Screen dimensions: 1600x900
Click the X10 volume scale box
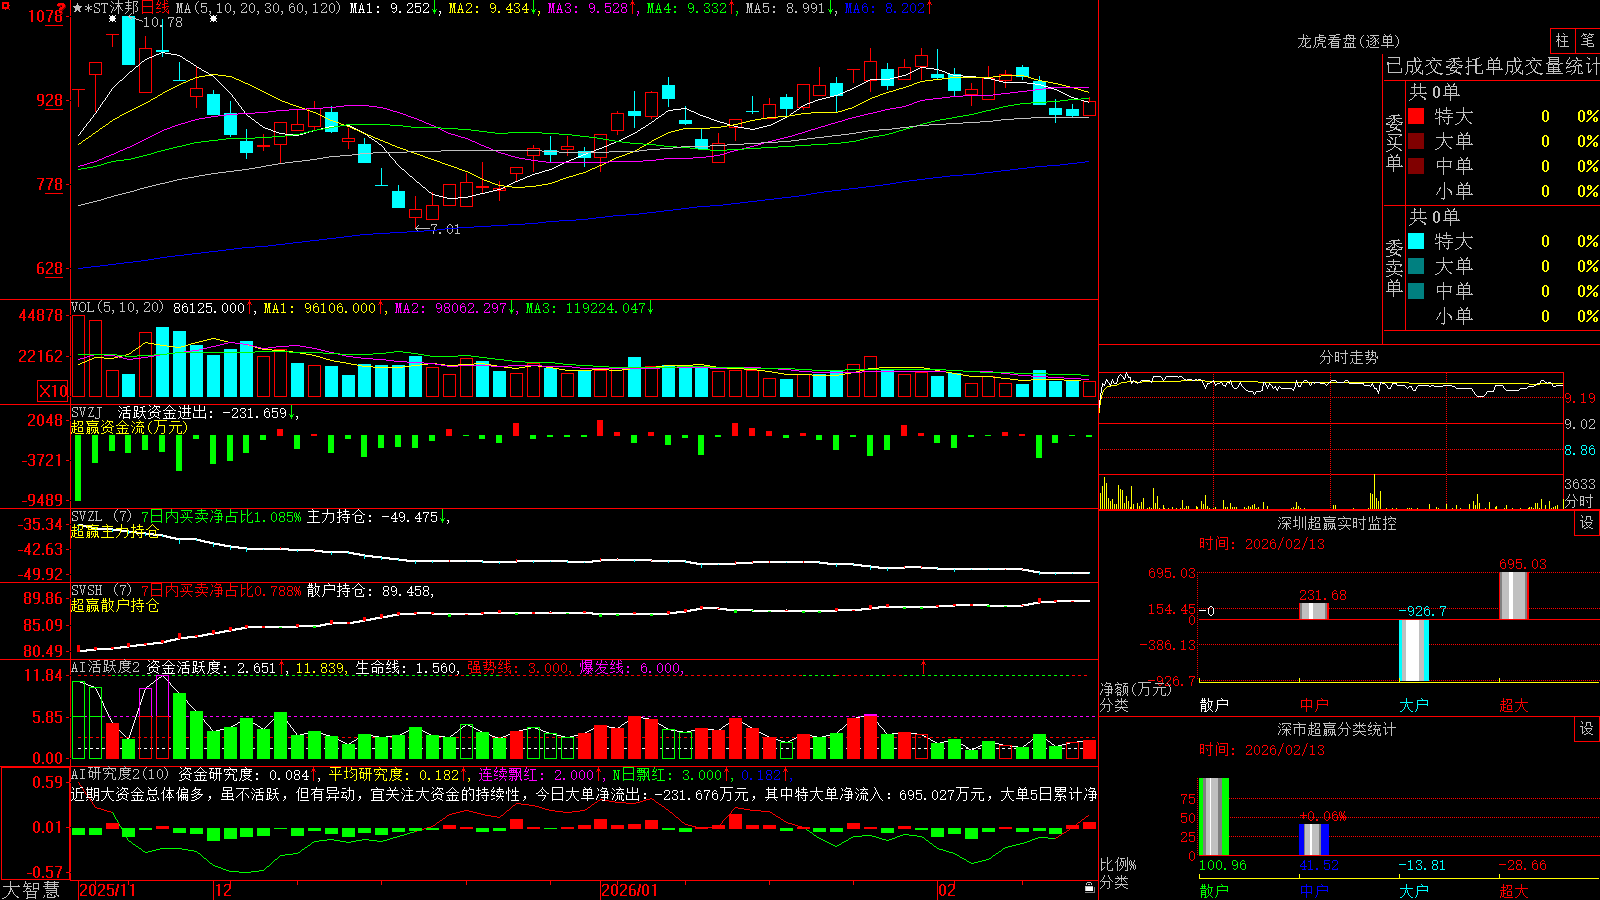[x=53, y=391]
